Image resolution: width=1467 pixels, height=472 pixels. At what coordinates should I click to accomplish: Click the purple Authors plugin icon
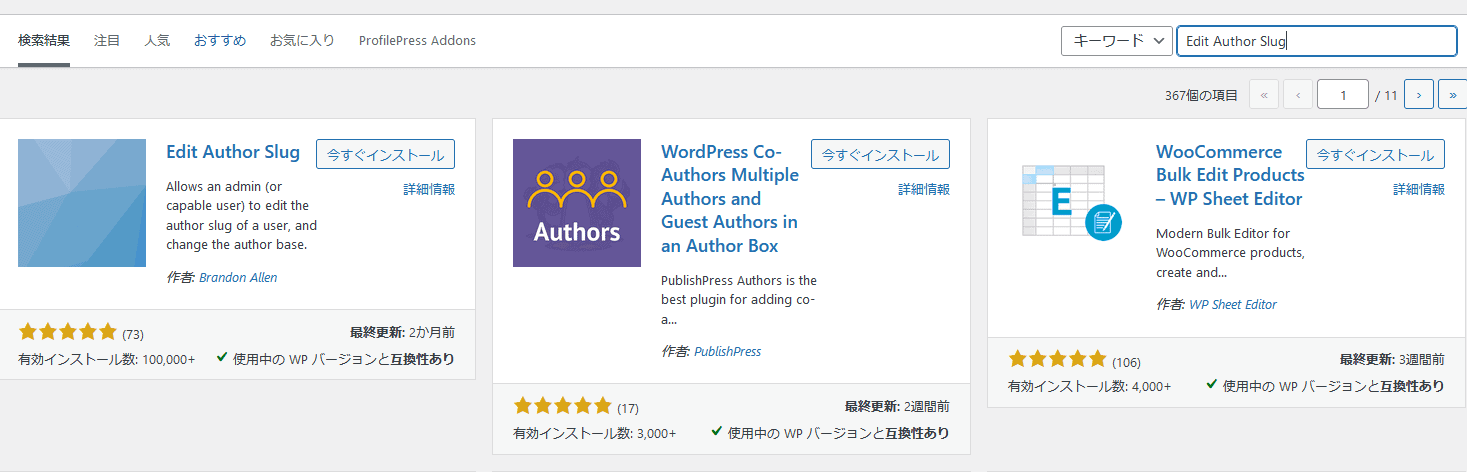[577, 203]
